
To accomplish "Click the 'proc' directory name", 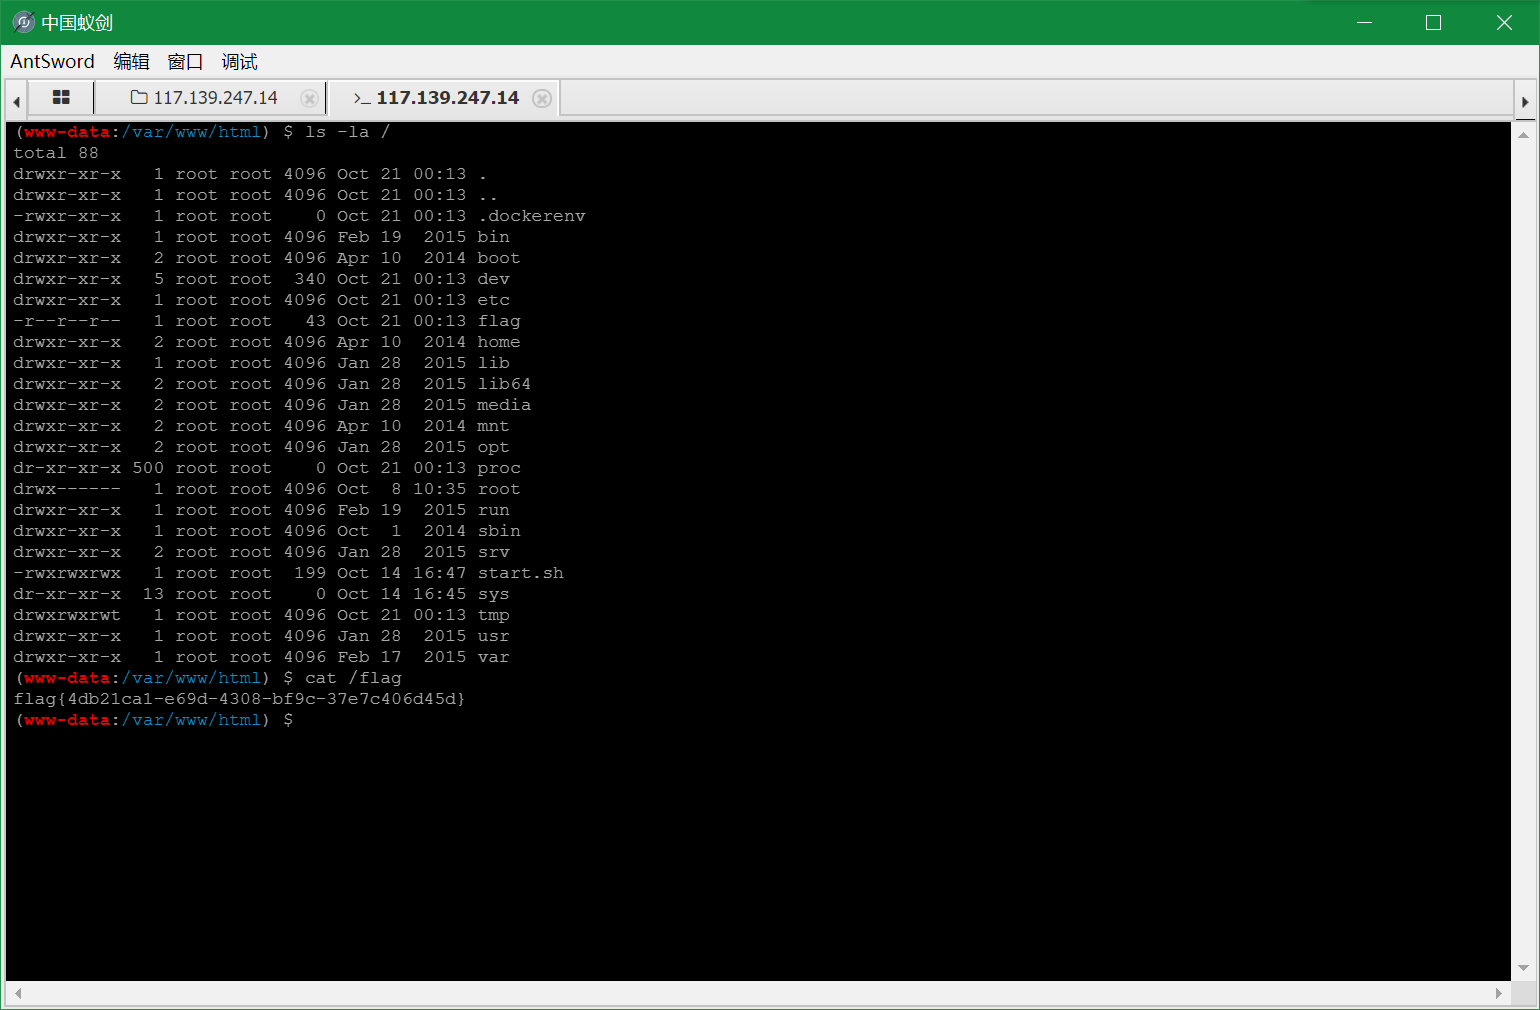I will 499,468.
